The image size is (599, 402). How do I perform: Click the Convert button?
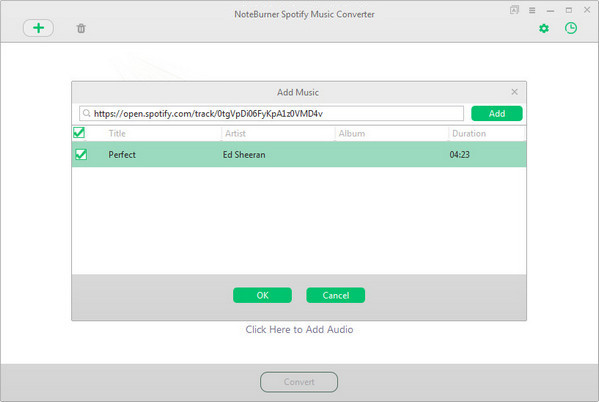(299, 382)
